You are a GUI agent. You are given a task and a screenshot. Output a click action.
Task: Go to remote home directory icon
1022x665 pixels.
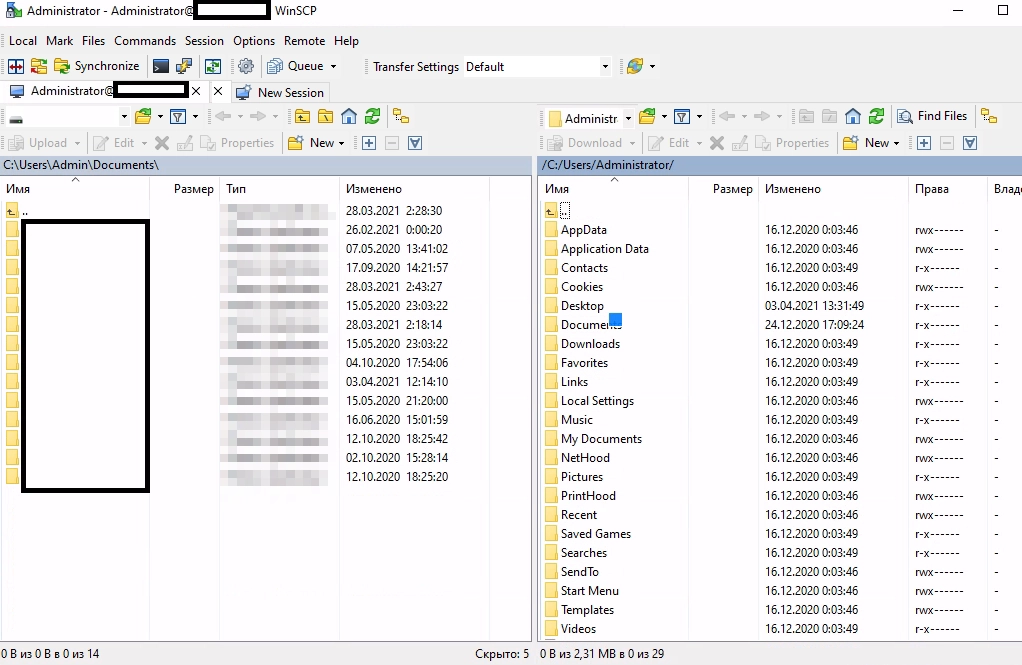click(852, 116)
